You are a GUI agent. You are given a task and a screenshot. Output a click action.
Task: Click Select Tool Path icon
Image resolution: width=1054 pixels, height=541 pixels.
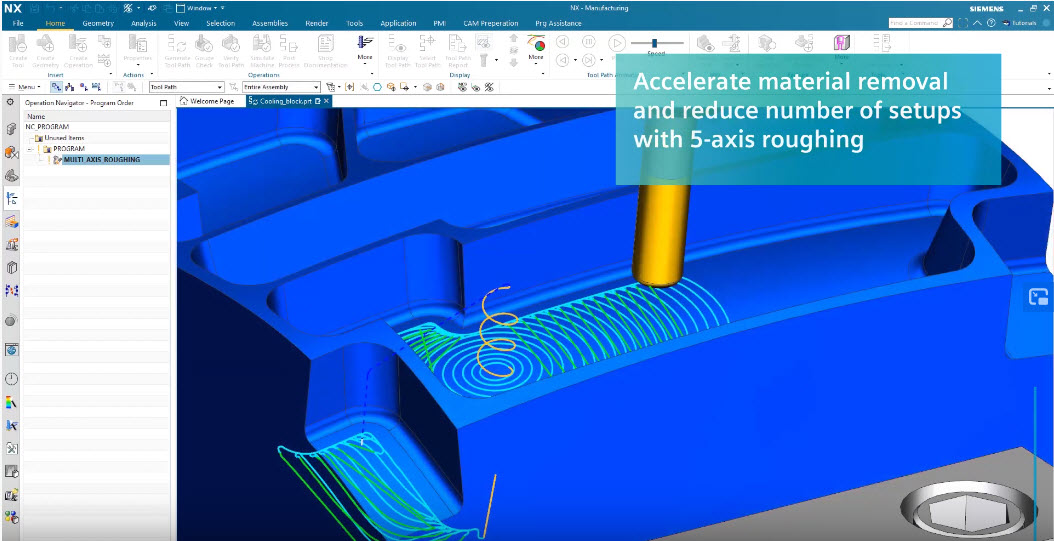click(427, 44)
